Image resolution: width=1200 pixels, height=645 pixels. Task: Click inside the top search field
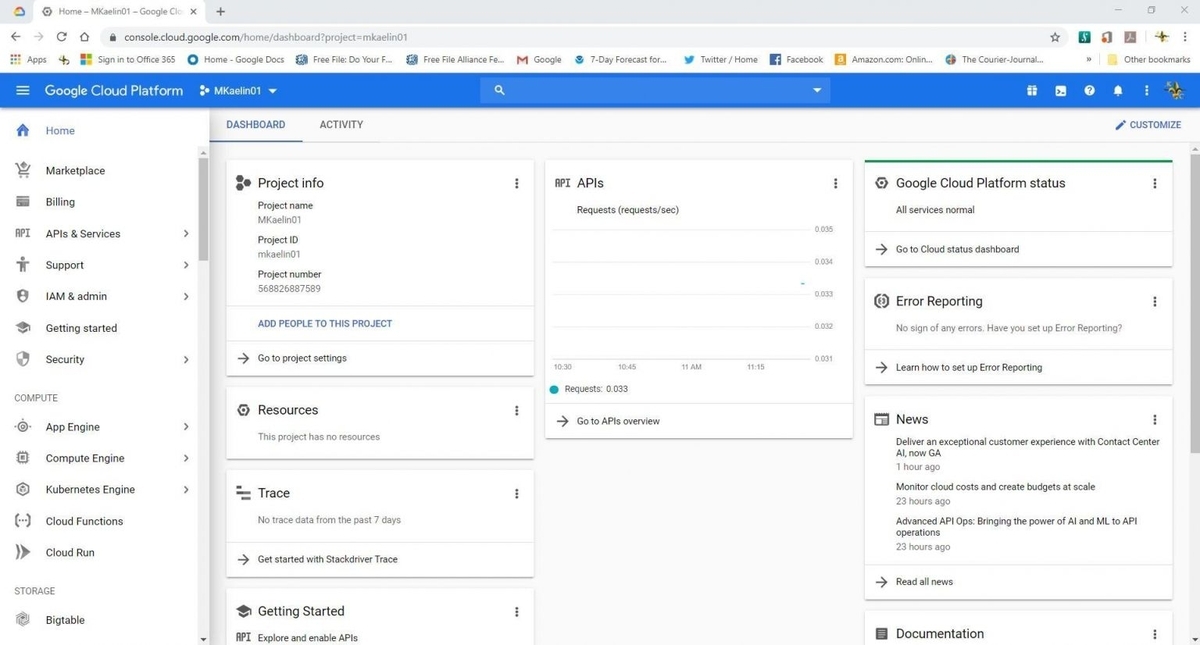(x=650, y=90)
